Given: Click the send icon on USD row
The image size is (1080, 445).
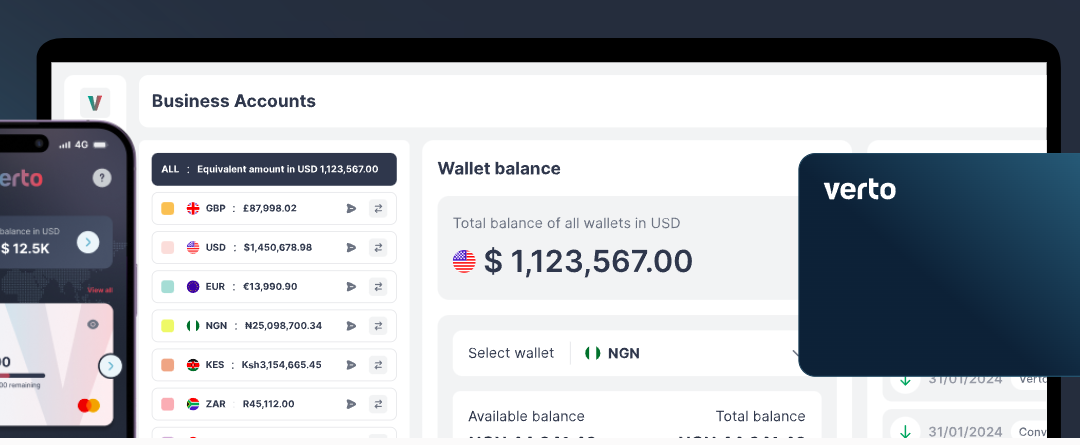Looking at the screenshot, I should click(351, 247).
